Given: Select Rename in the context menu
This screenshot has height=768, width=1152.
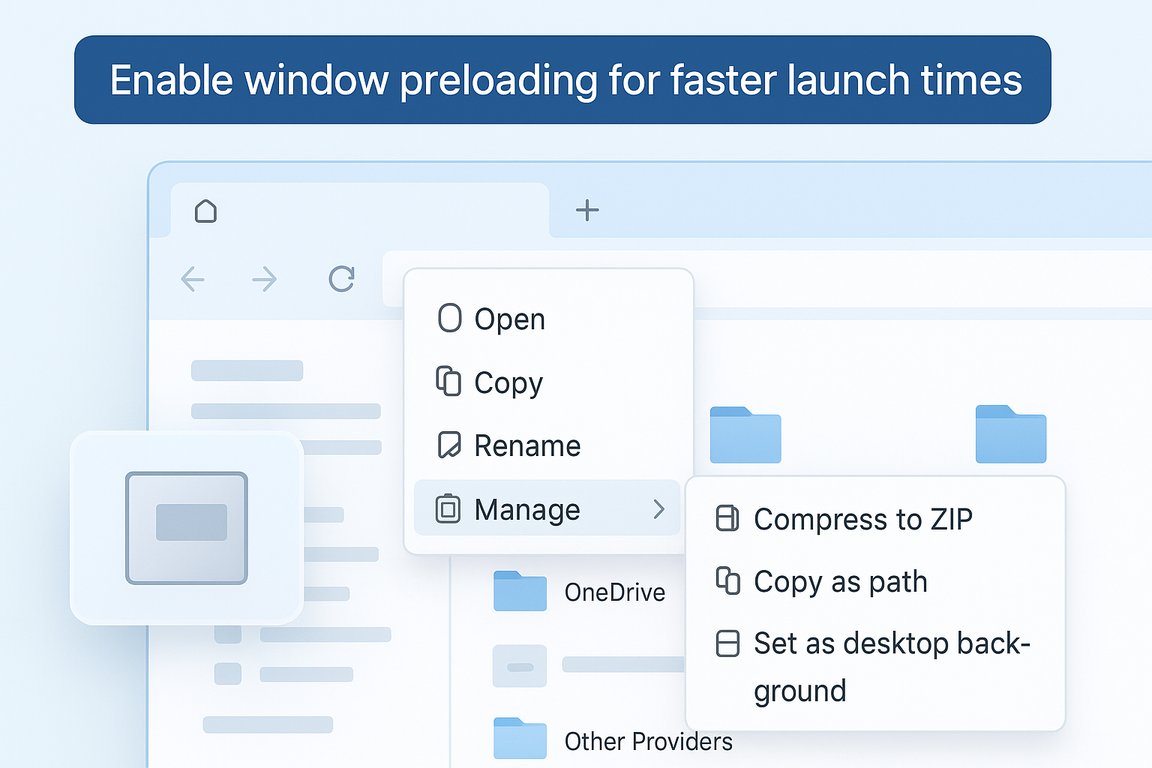Looking at the screenshot, I should (548, 445).
